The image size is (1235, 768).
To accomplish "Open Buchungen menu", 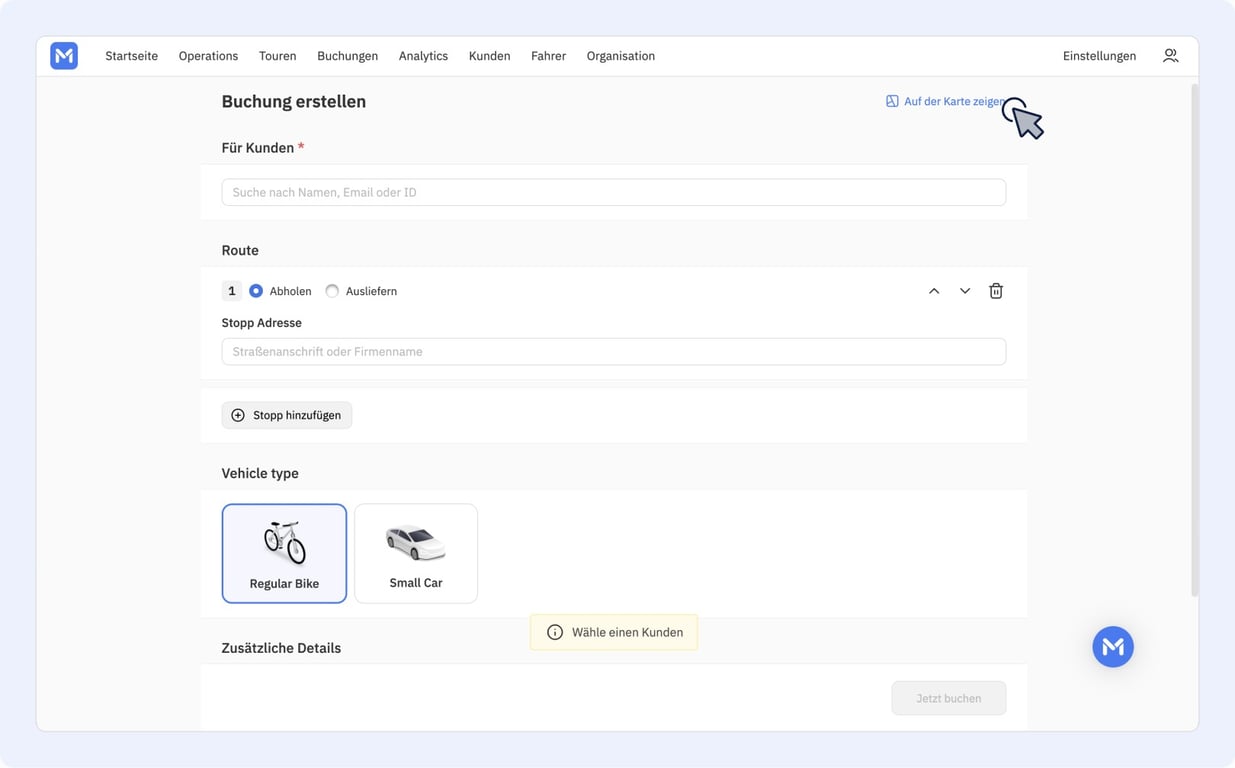I will (347, 56).
